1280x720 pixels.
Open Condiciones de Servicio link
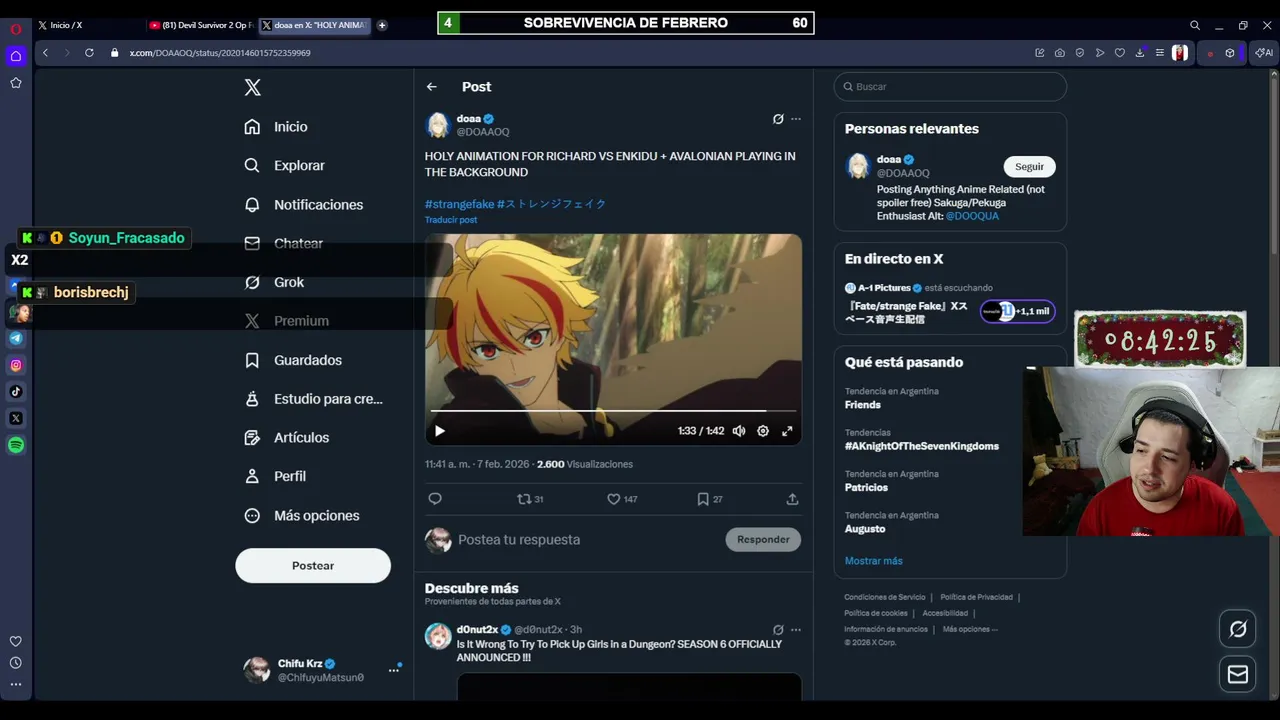[x=885, y=597]
